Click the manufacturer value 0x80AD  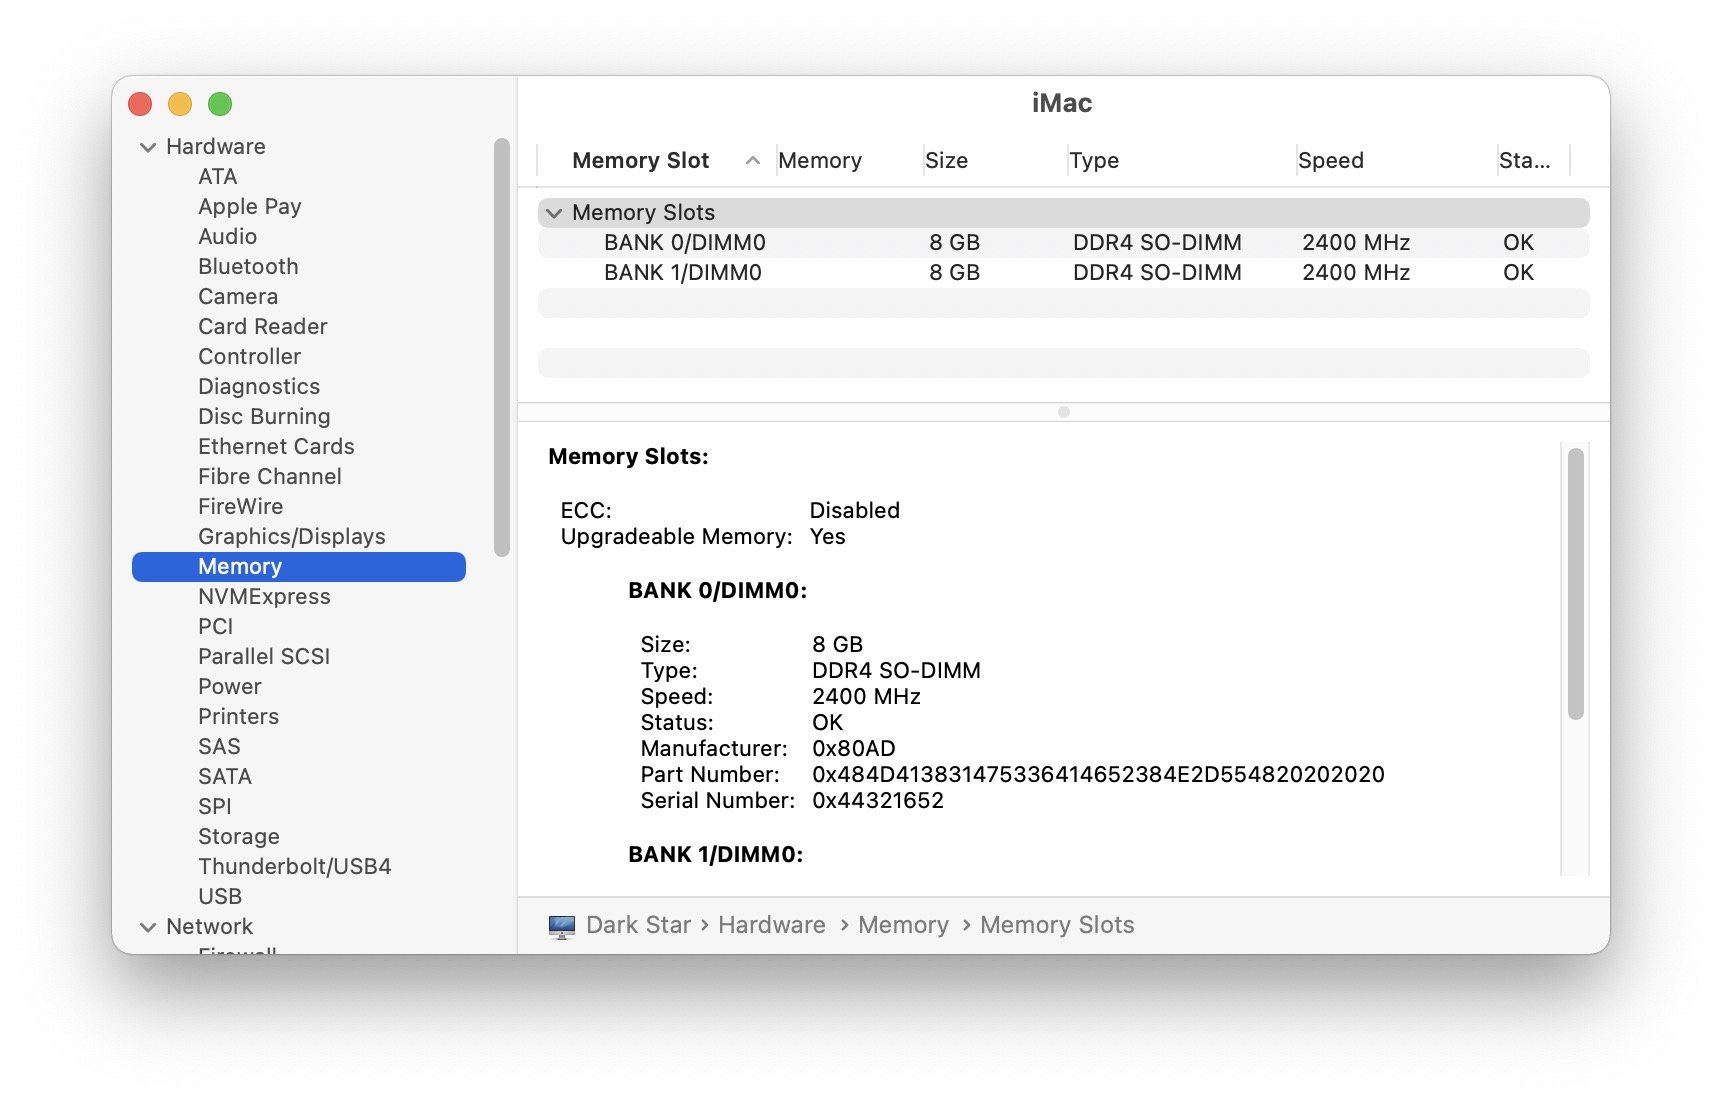[854, 749]
